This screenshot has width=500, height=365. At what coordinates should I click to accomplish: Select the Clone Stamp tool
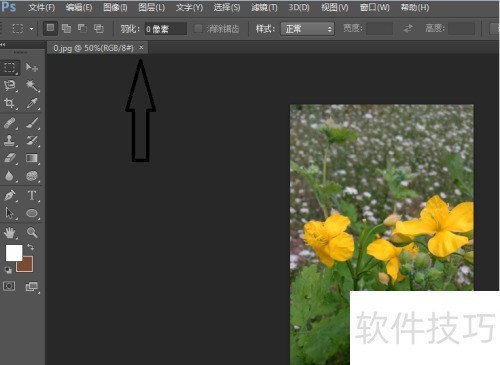[10, 140]
